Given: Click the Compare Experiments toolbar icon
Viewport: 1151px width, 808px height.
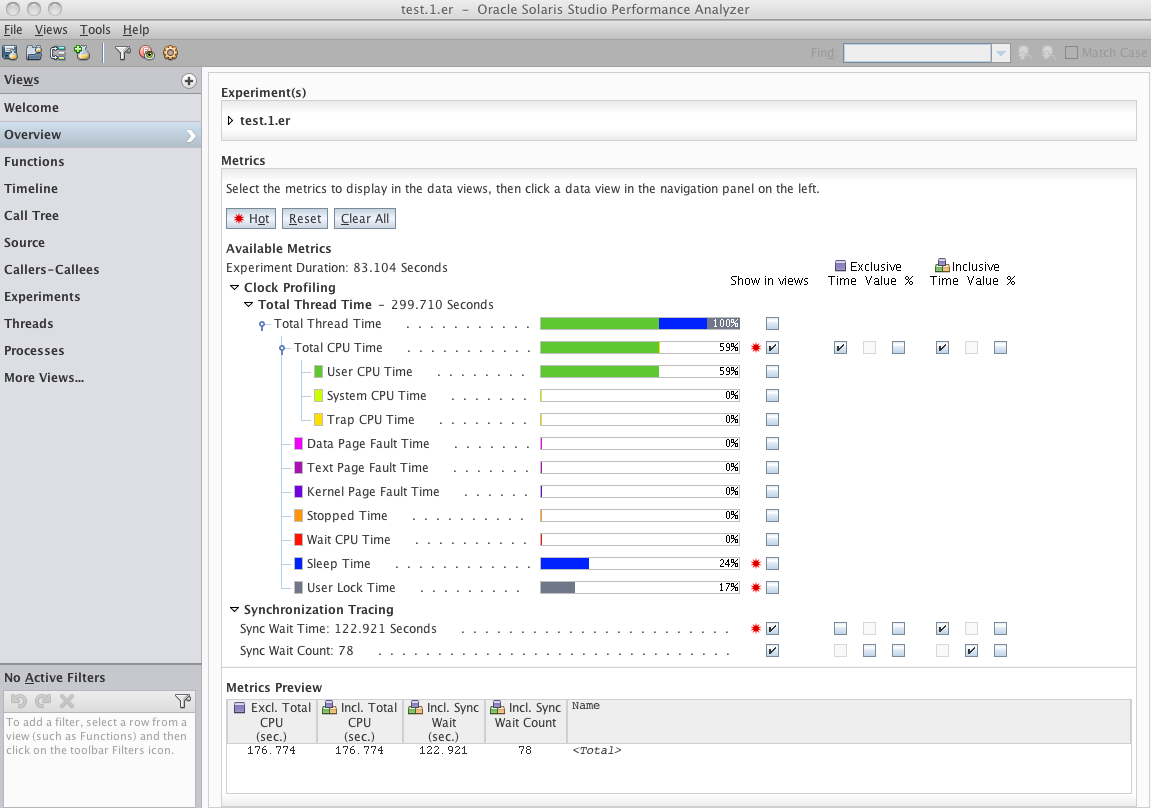Looking at the screenshot, I should point(58,53).
